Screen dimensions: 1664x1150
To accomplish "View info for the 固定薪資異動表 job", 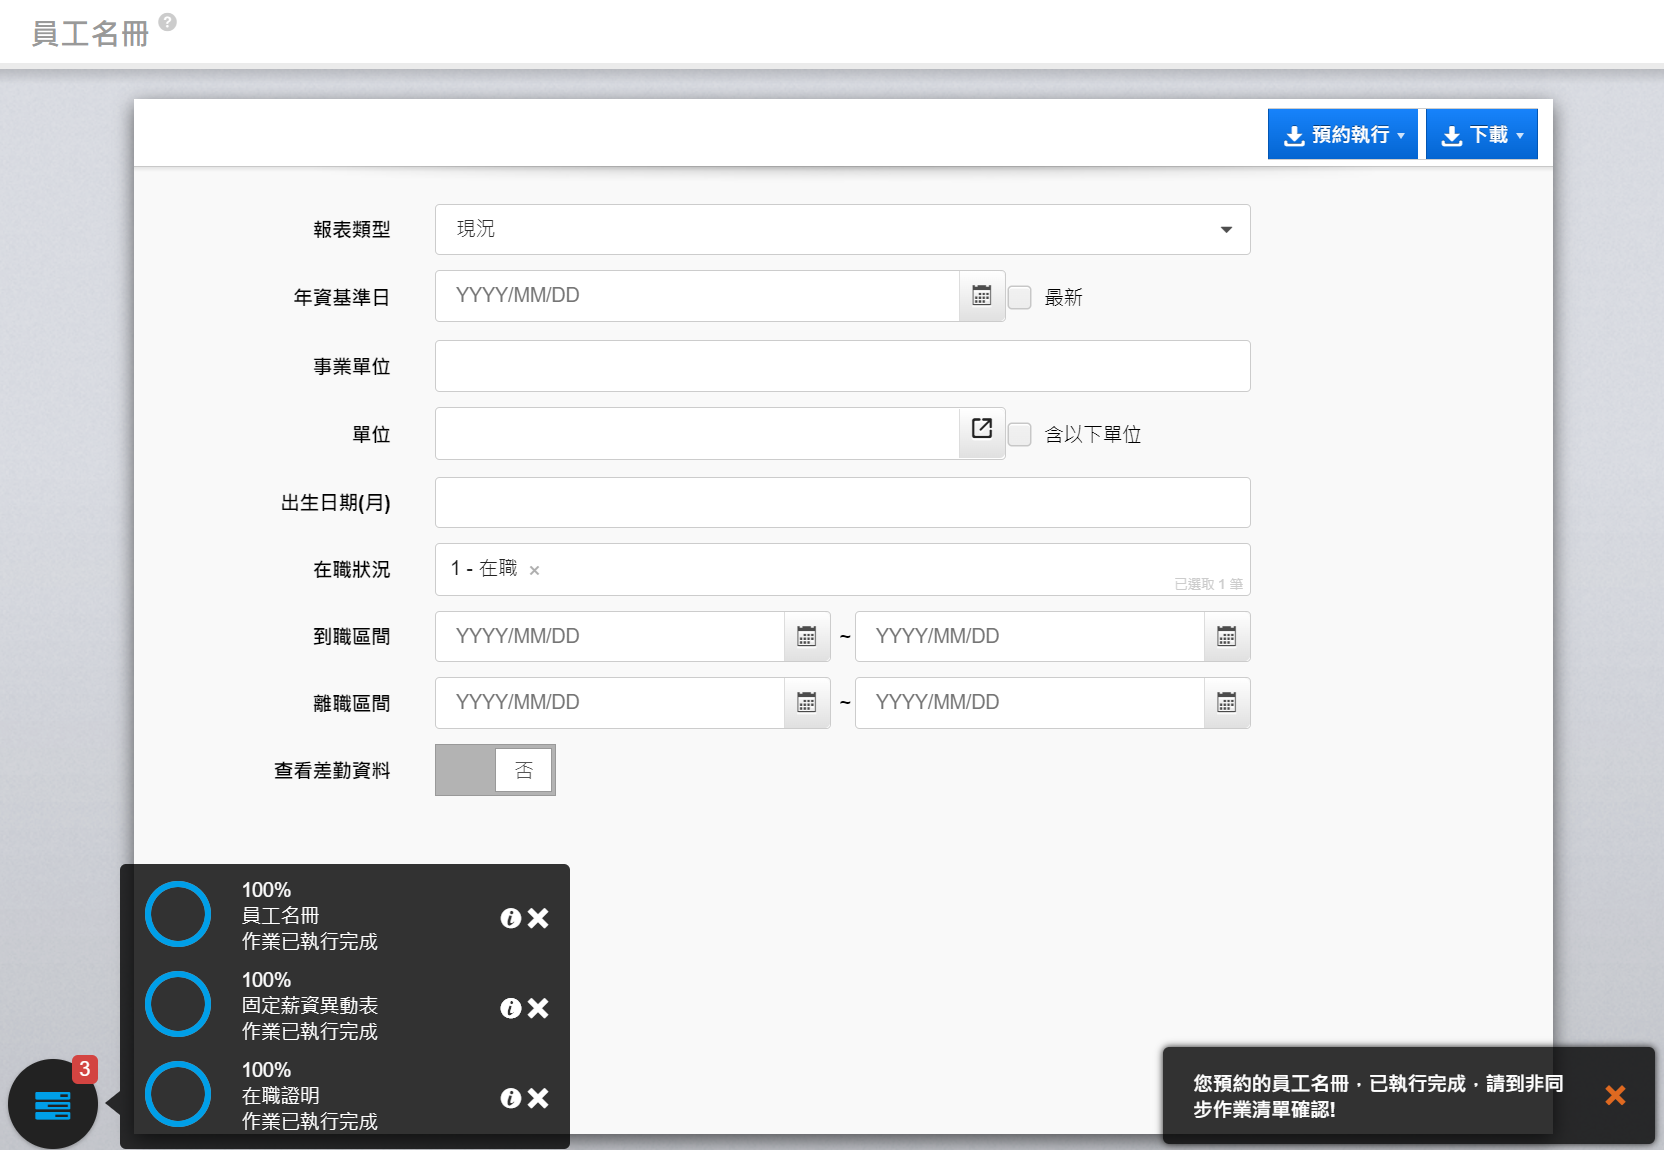I will pyautogui.click(x=510, y=1008).
